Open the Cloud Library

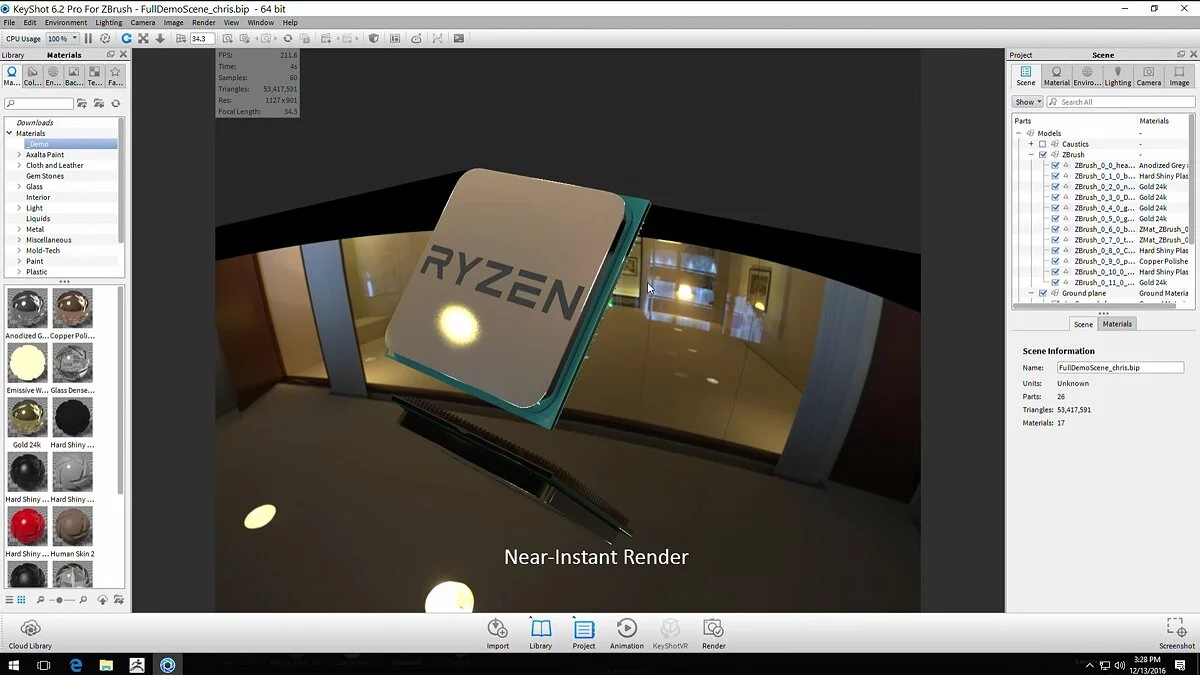(30, 633)
